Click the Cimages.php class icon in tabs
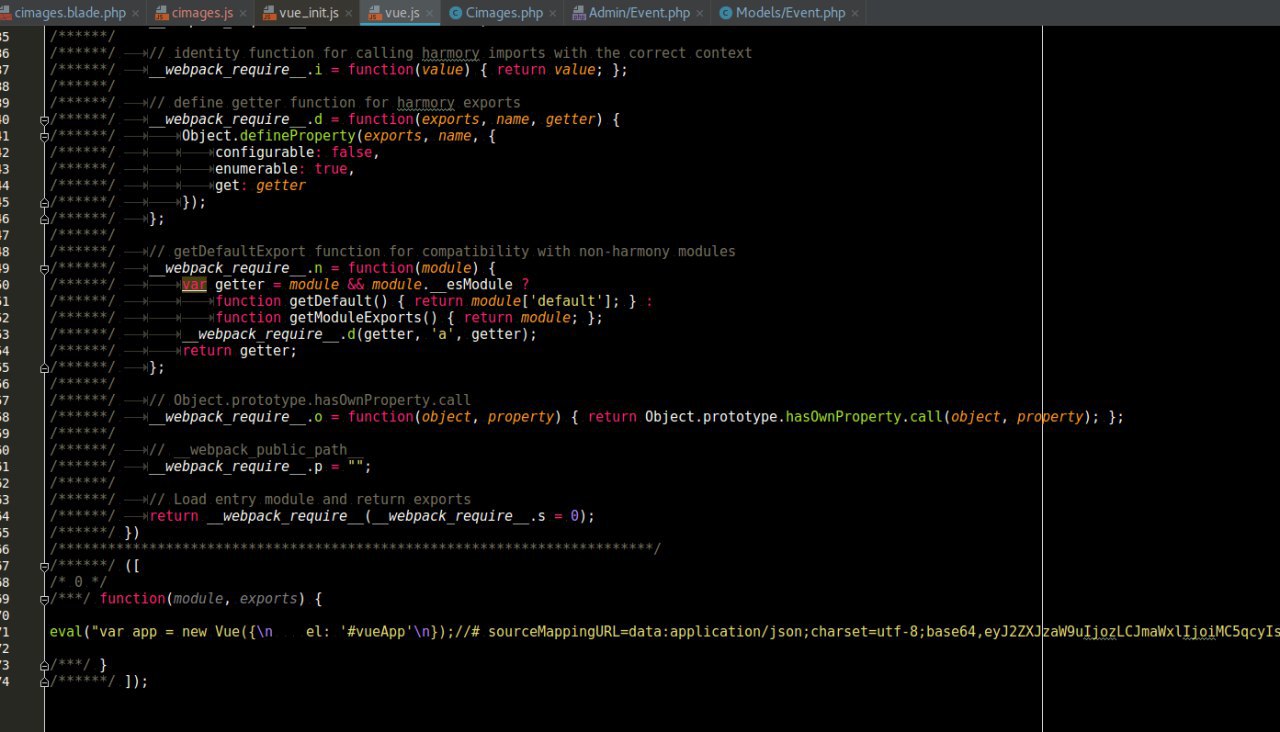Image resolution: width=1280 pixels, height=732 pixels. click(456, 13)
